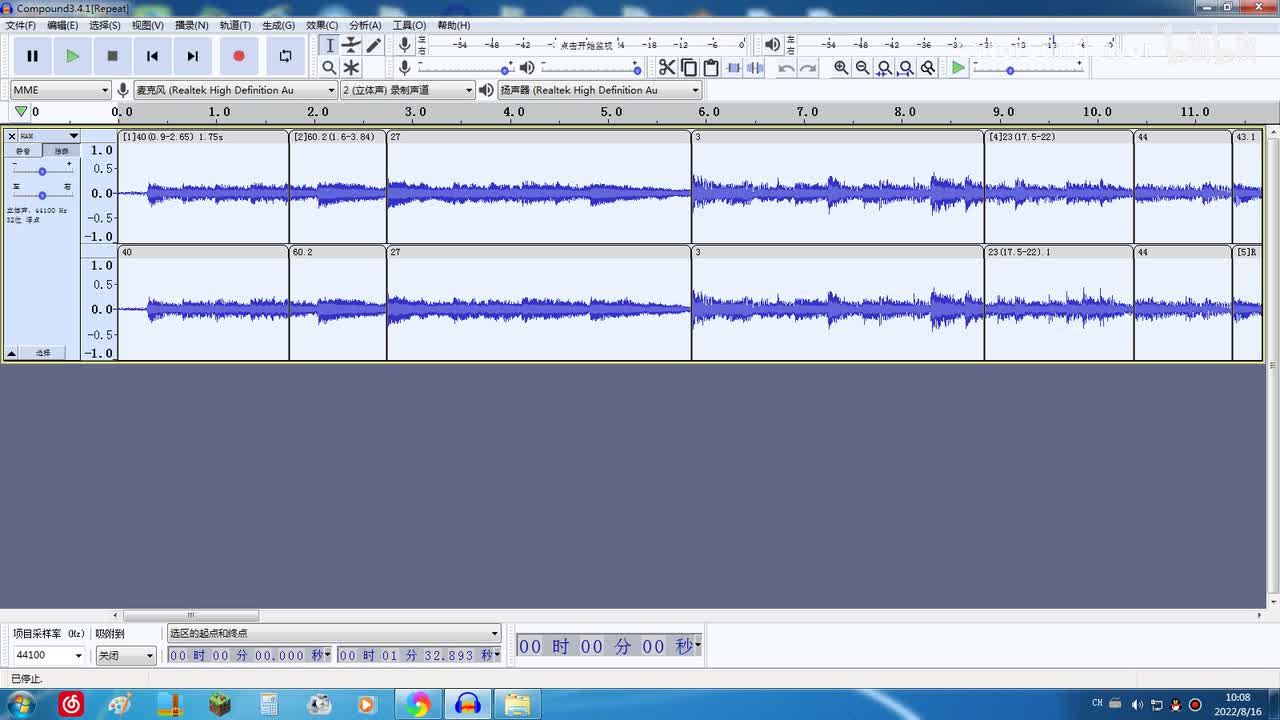Open the 播录(N) menu

coord(192,25)
